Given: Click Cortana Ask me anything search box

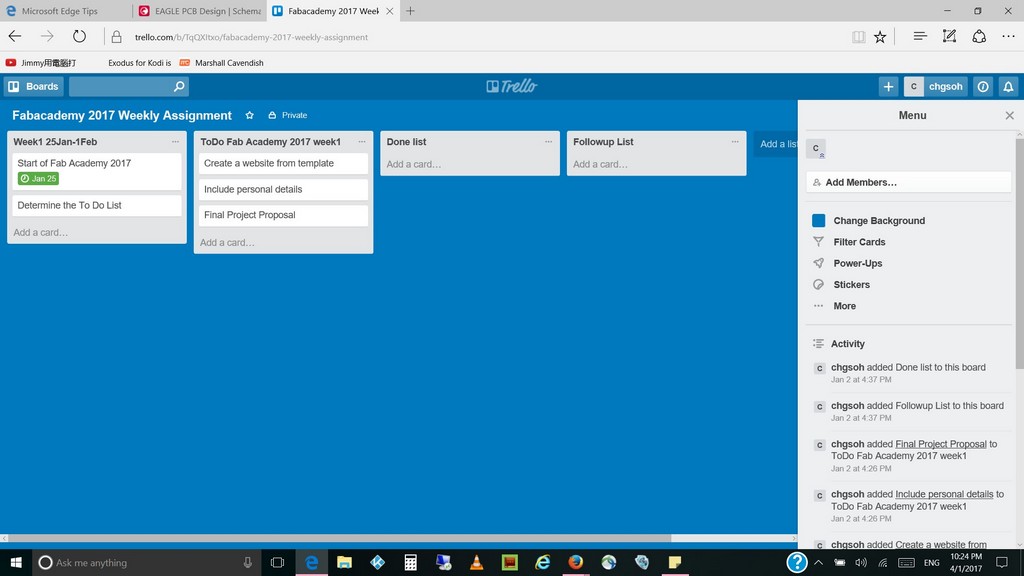Looking at the screenshot, I should pyautogui.click(x=146, y=562).
